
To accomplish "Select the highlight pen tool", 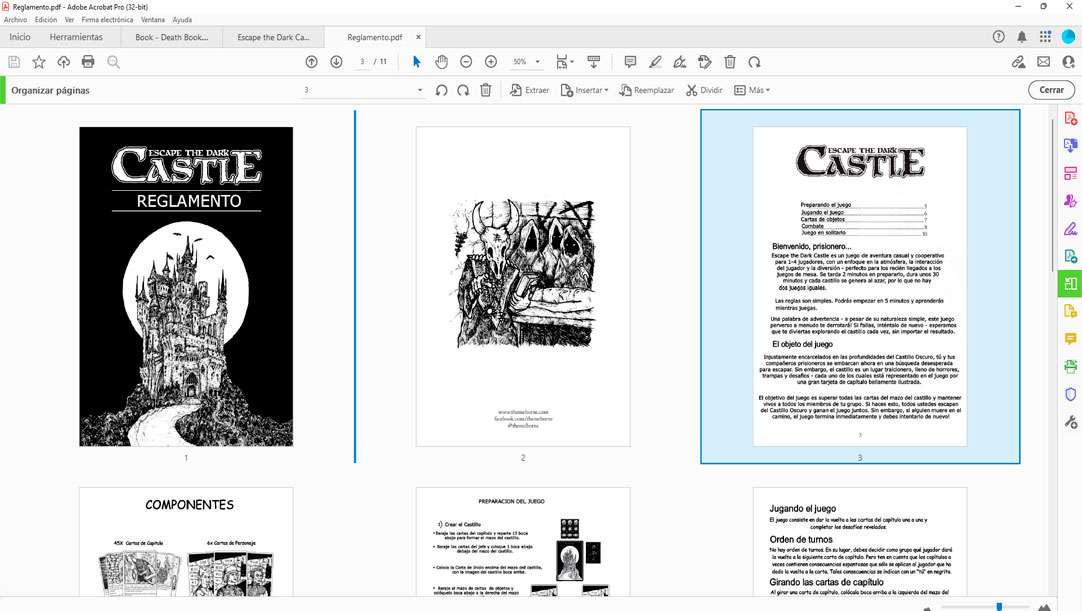I will pyautogui.click(x=655, y=62).
